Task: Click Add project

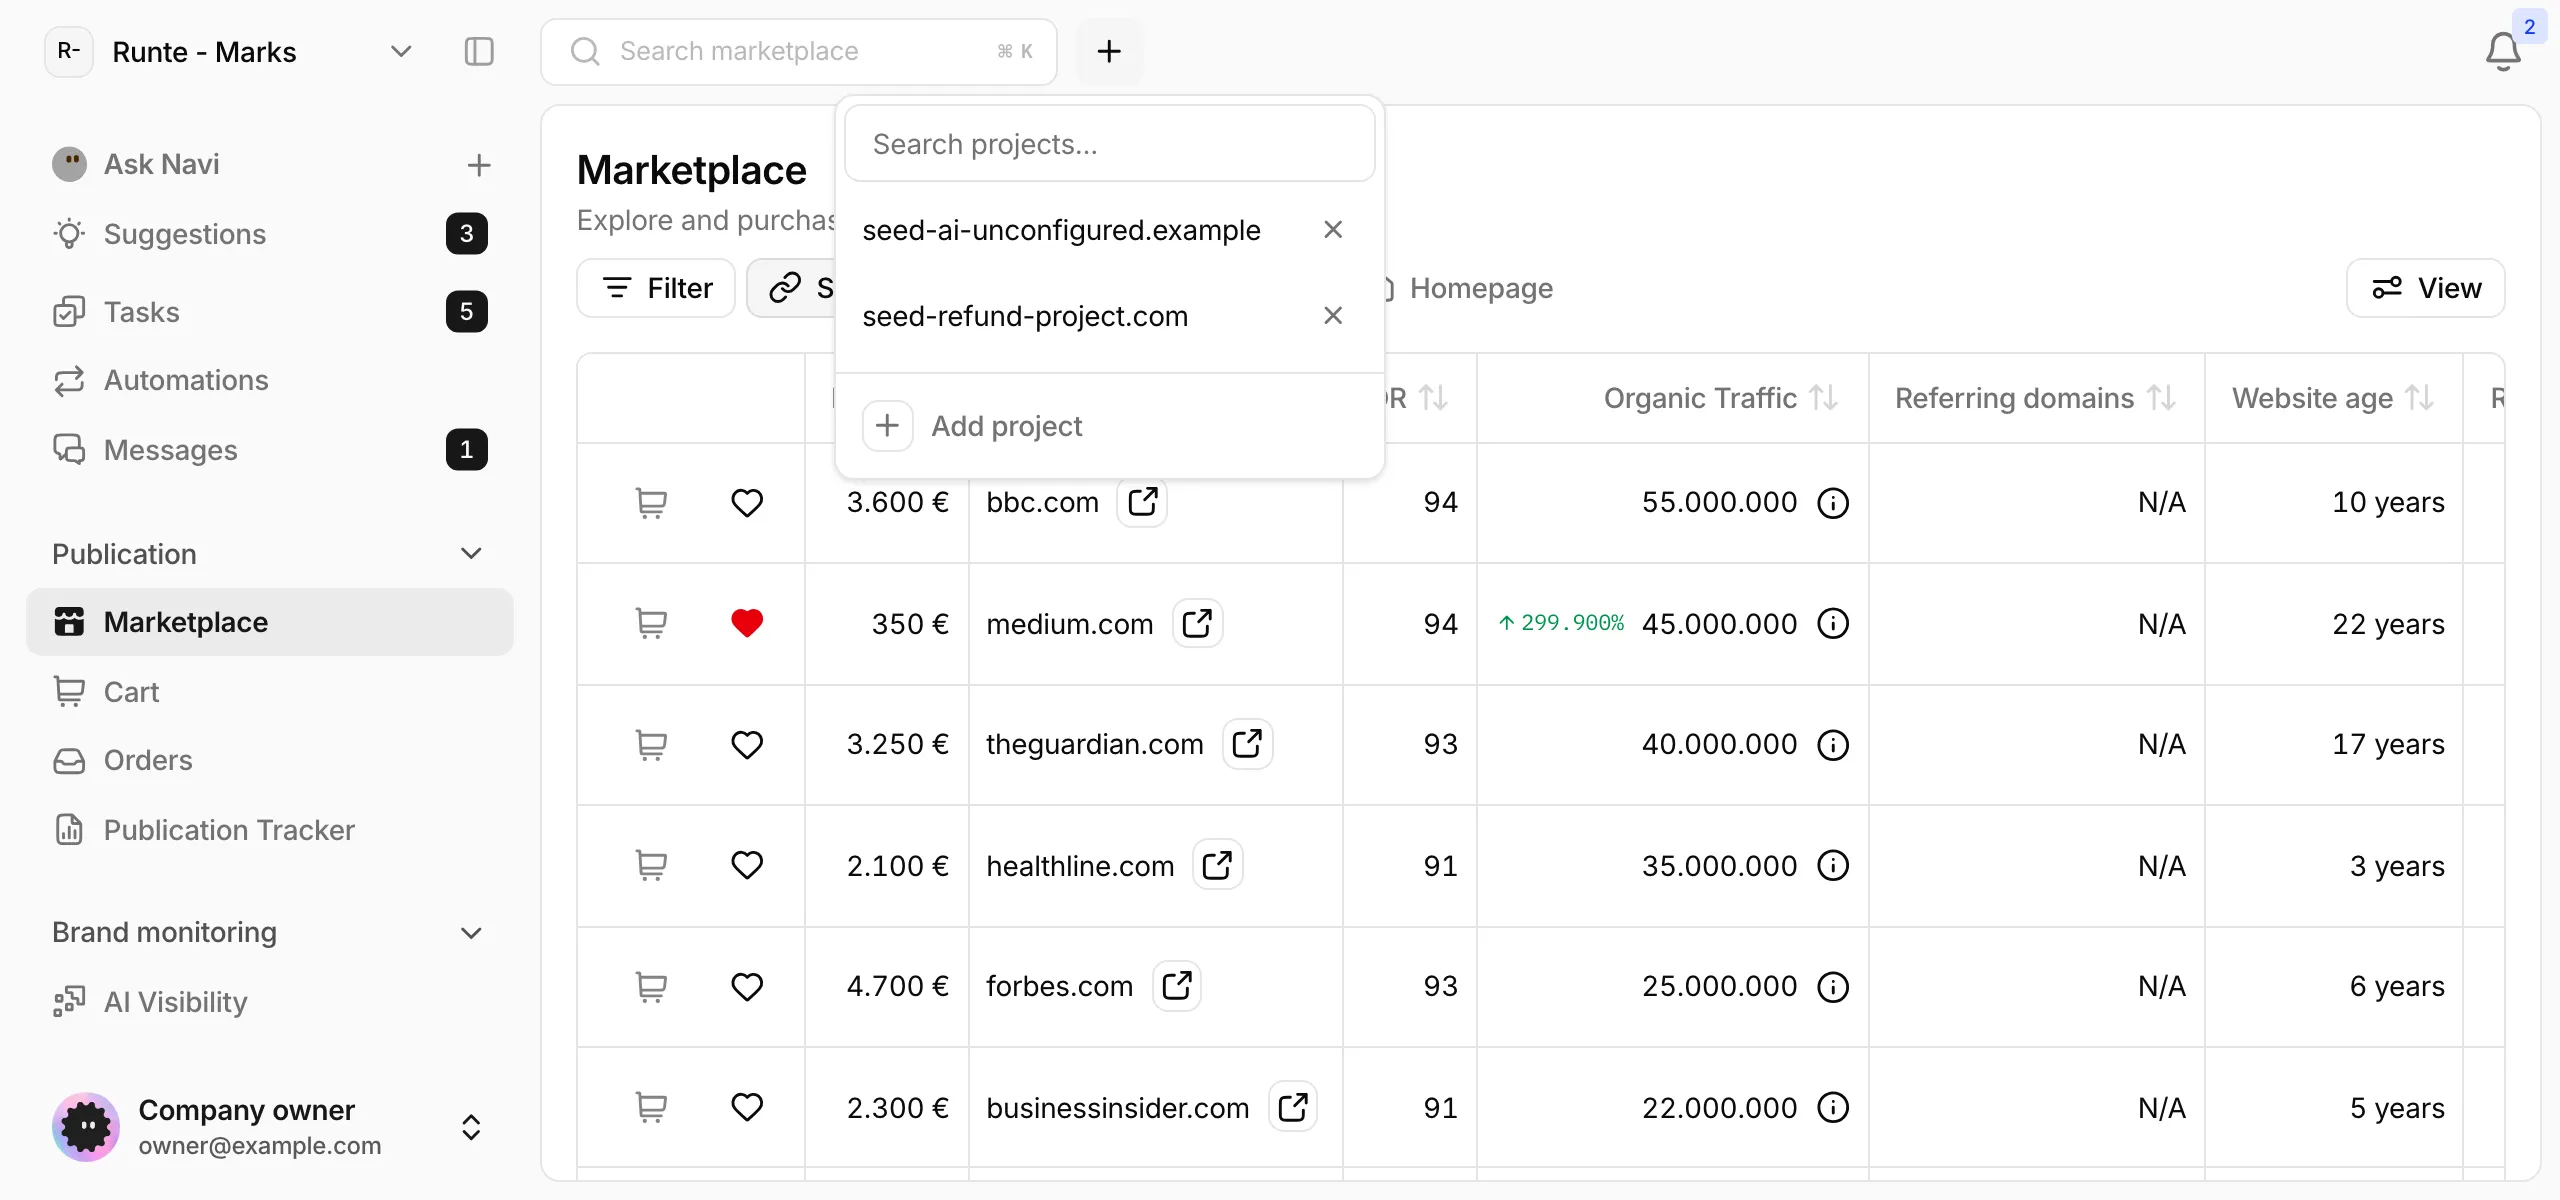Action: (x=1110, y=426)
